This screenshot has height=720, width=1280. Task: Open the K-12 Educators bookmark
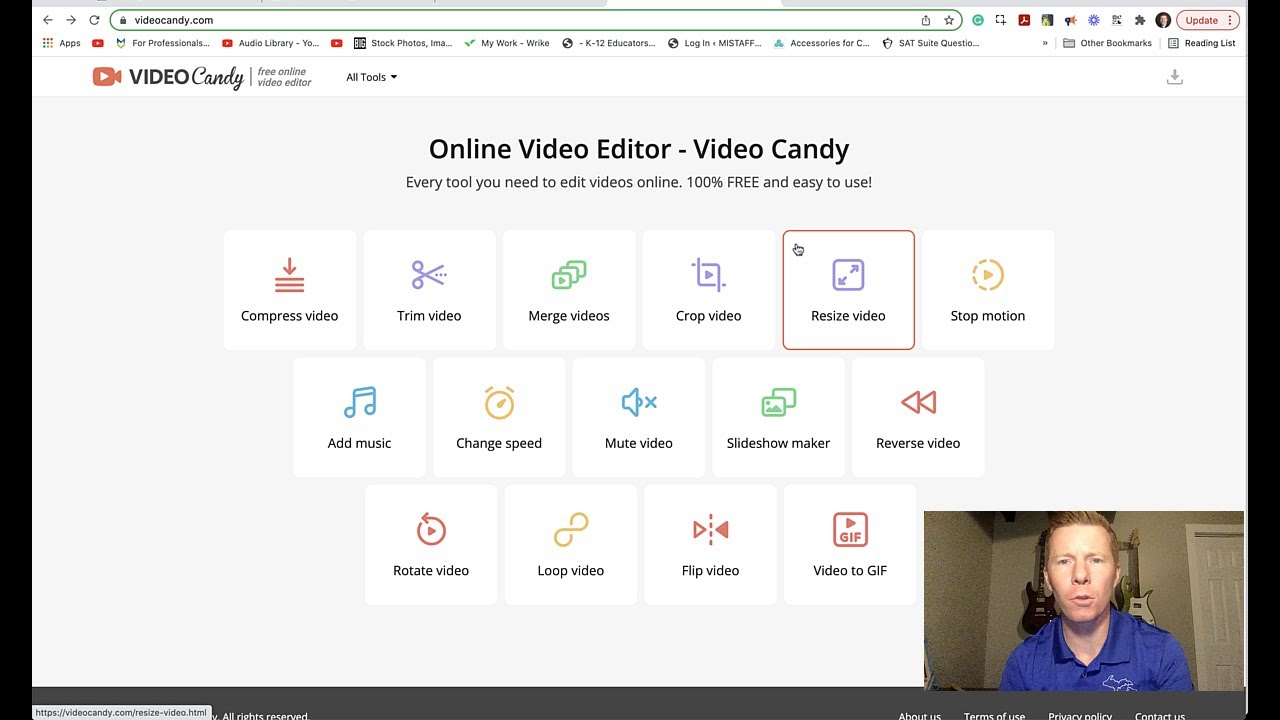[609, 43]
